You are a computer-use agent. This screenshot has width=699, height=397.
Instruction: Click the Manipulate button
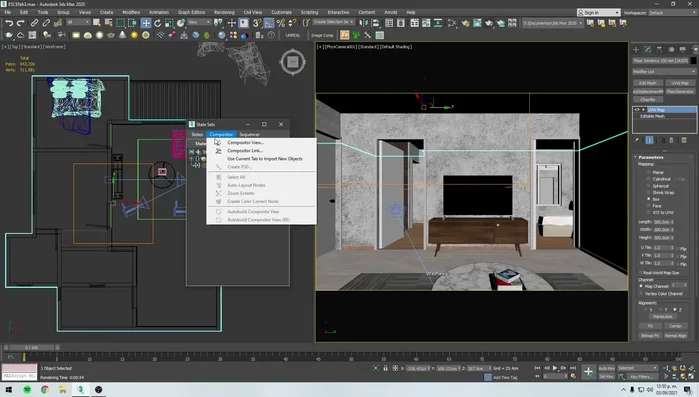point(662,316)
